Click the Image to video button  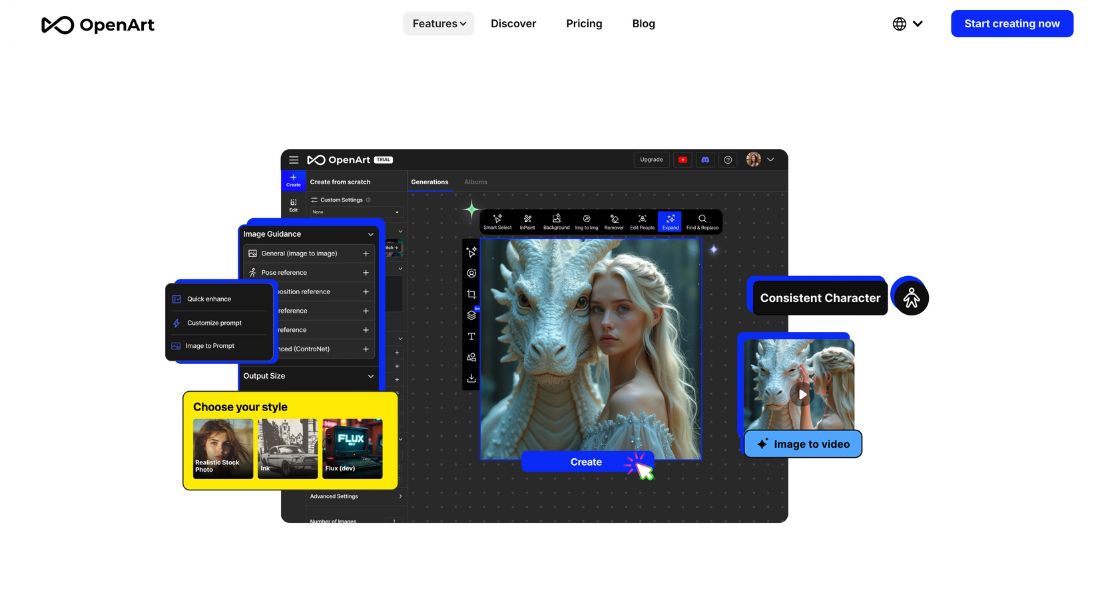point(803,444)
